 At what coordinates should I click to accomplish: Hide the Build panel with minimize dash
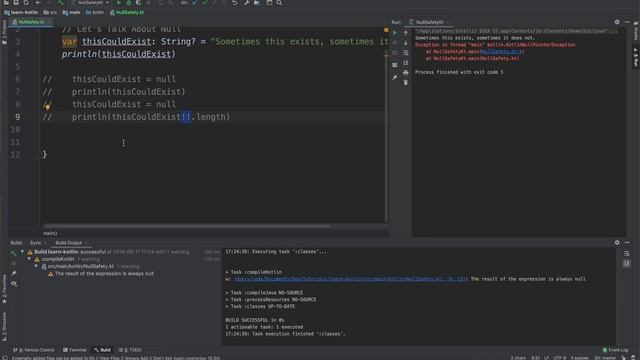click(x=627, y=242)
